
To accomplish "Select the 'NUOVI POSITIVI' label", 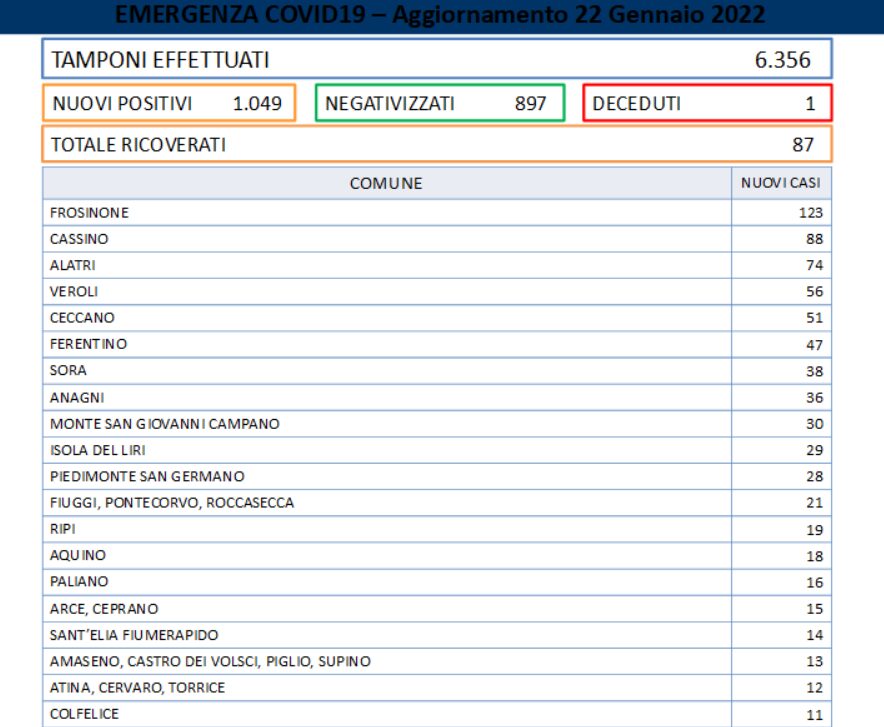I will coord(122,104).
